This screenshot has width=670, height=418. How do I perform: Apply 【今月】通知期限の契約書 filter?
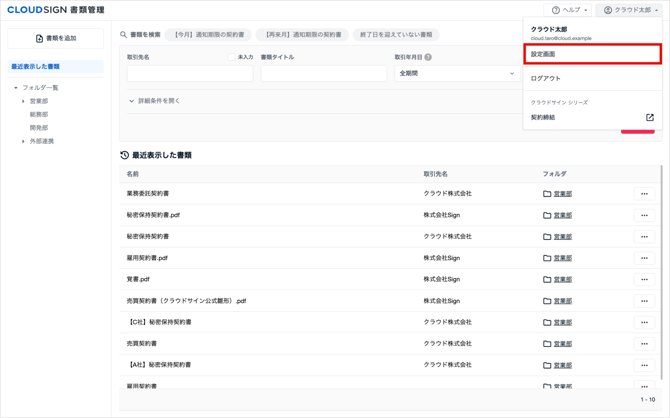209,35
